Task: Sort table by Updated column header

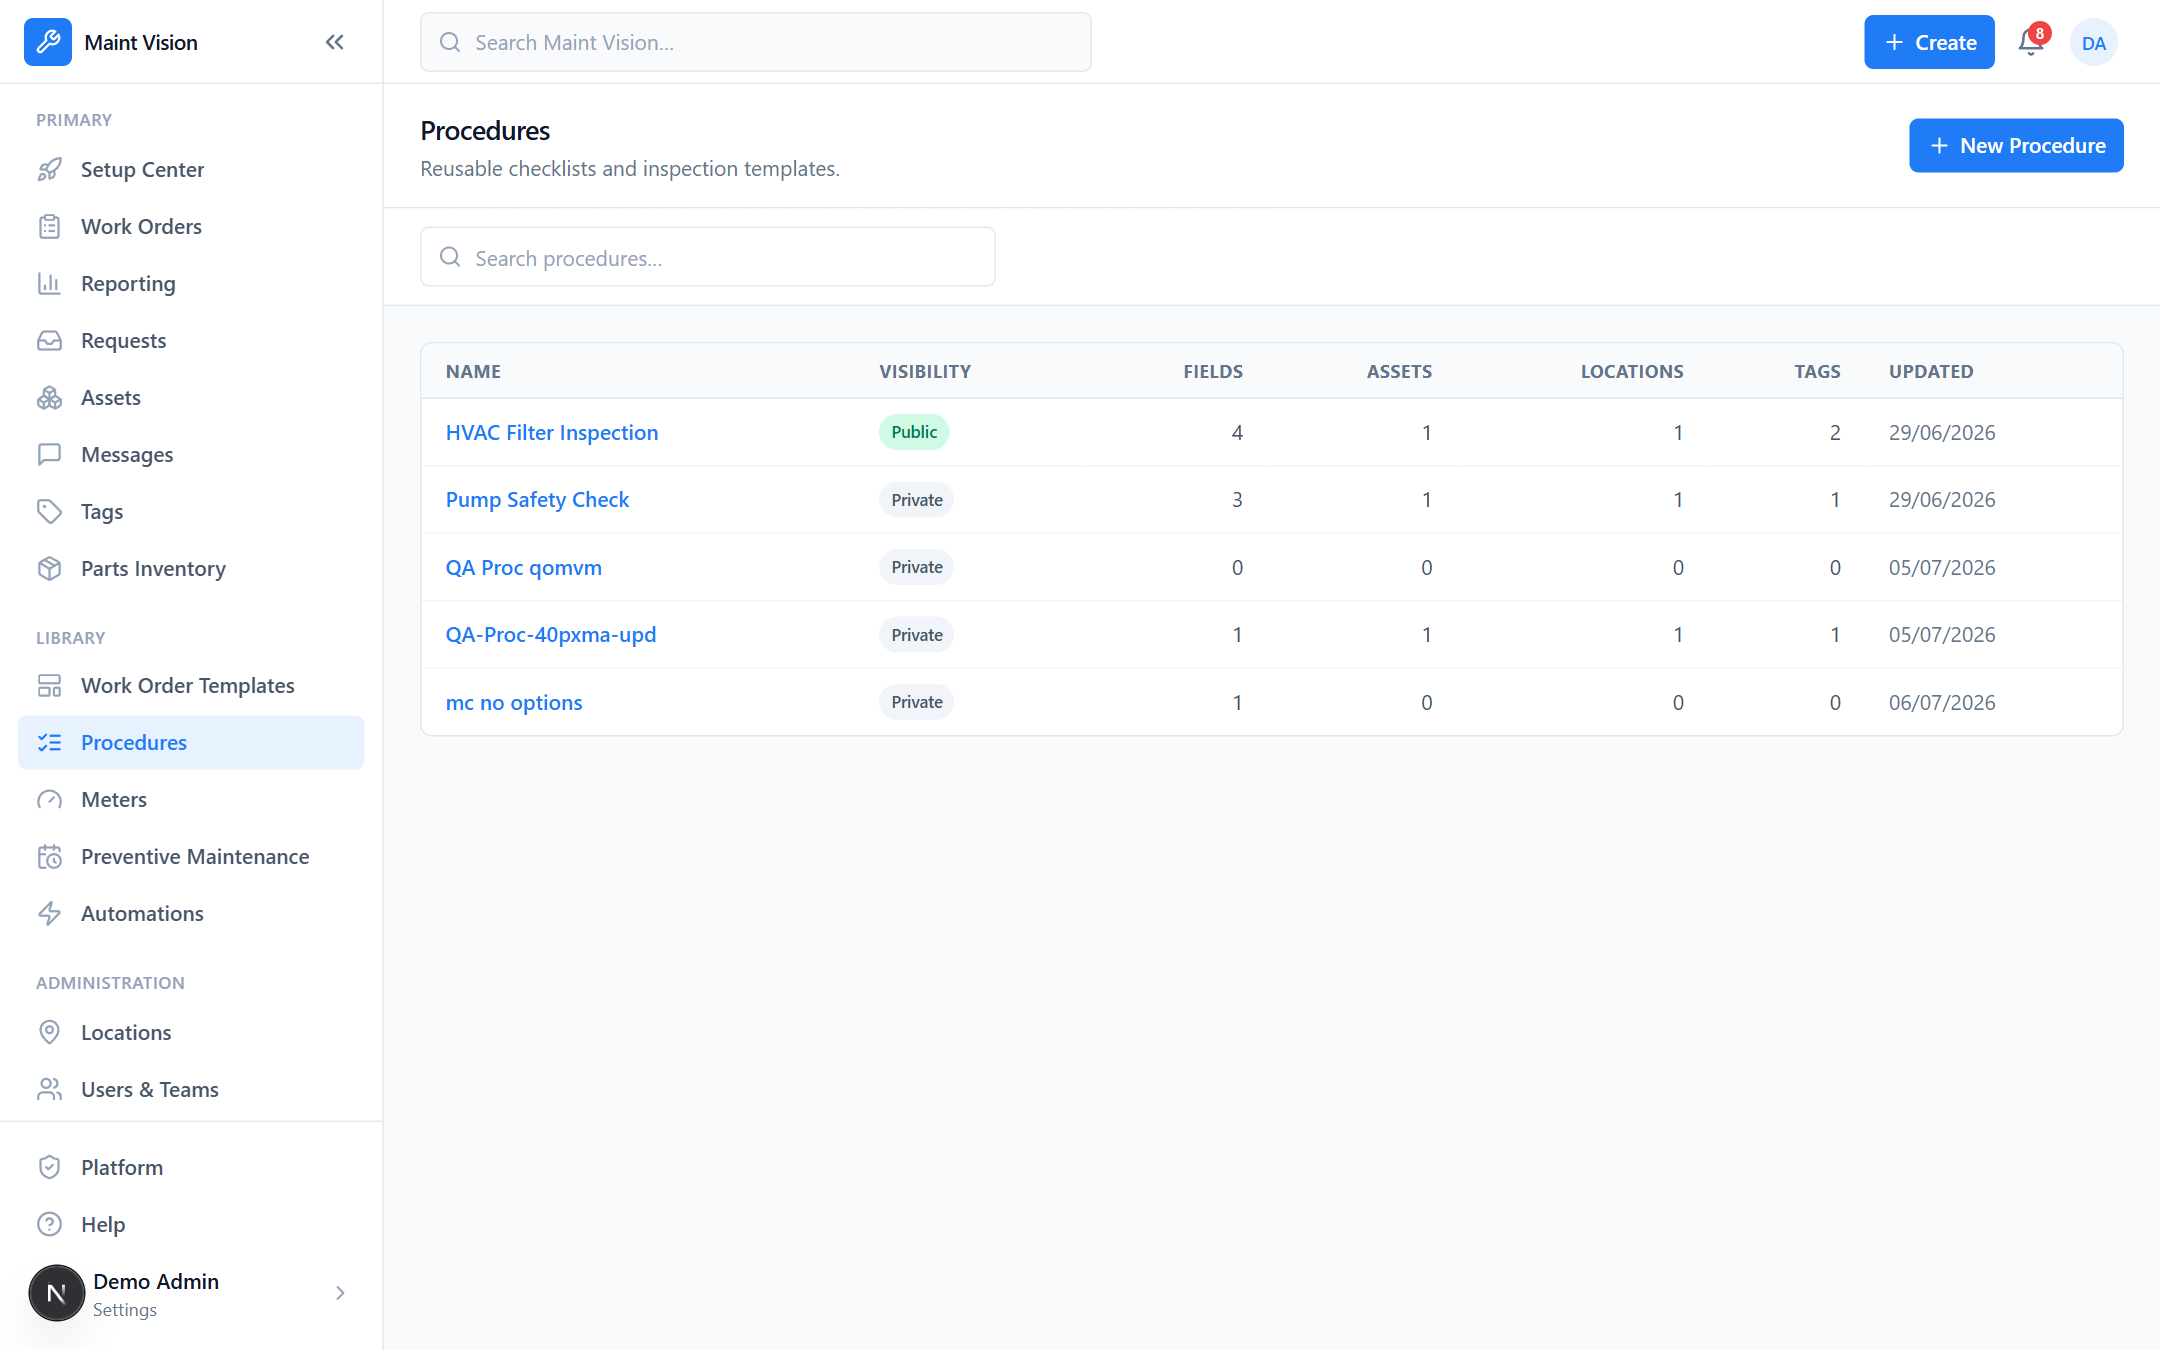Action: (1931, 372)
